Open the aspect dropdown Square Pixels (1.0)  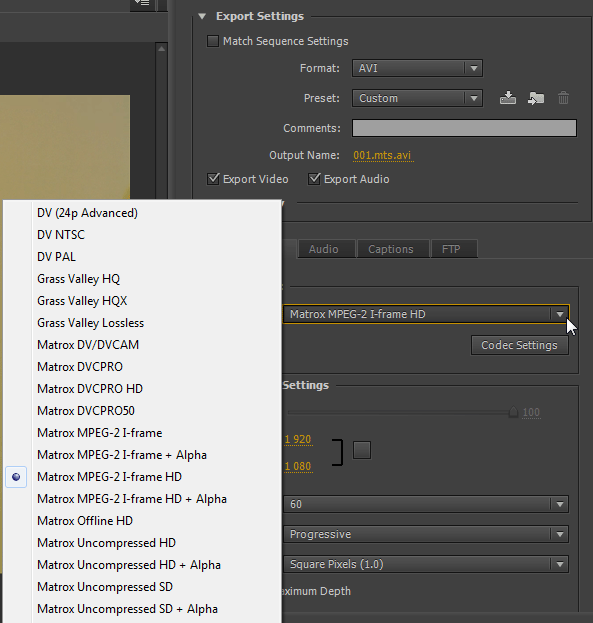pos(426,564)
